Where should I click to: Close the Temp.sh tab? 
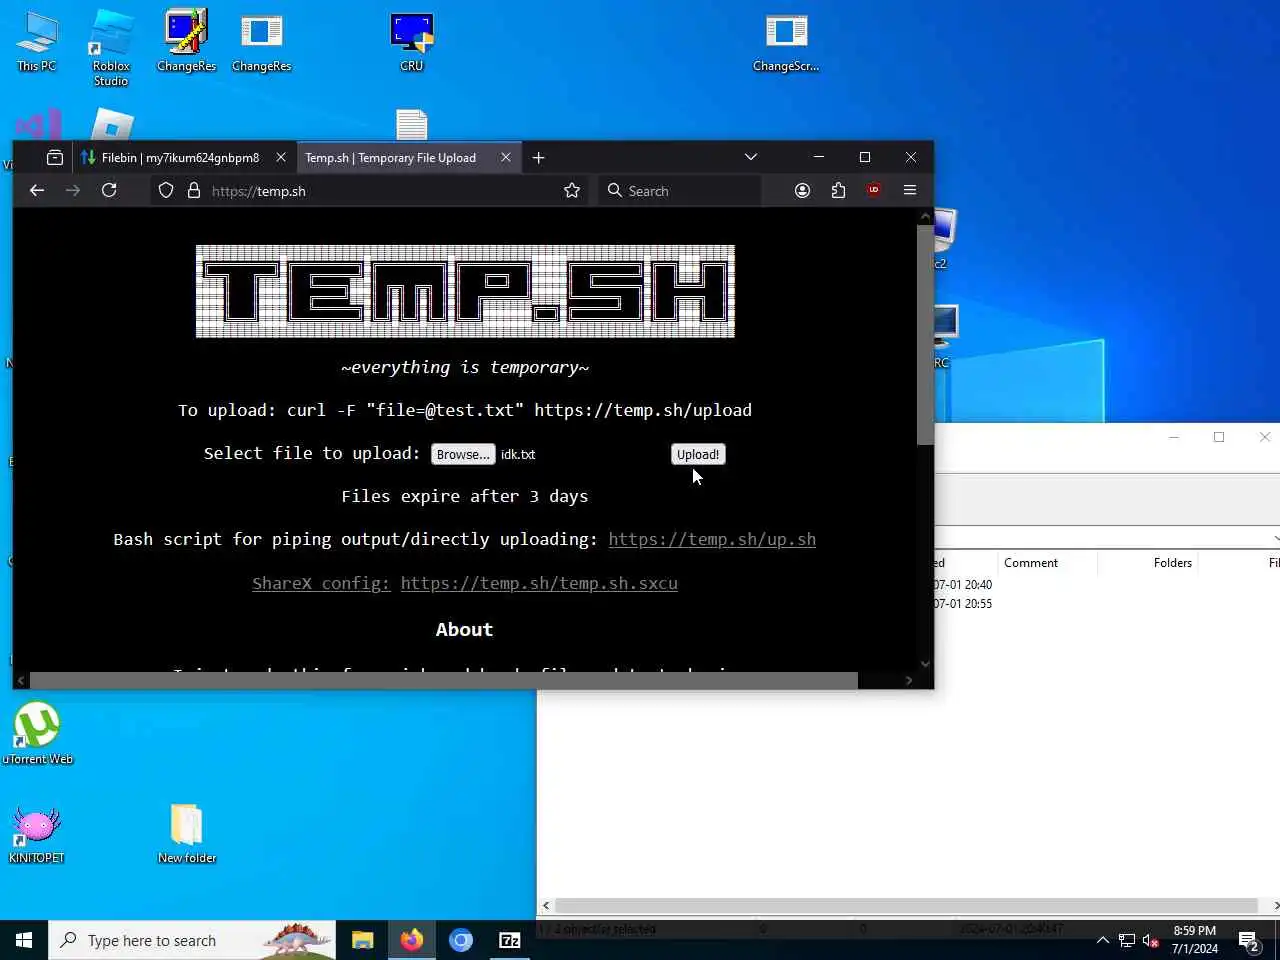pos(506,157)
